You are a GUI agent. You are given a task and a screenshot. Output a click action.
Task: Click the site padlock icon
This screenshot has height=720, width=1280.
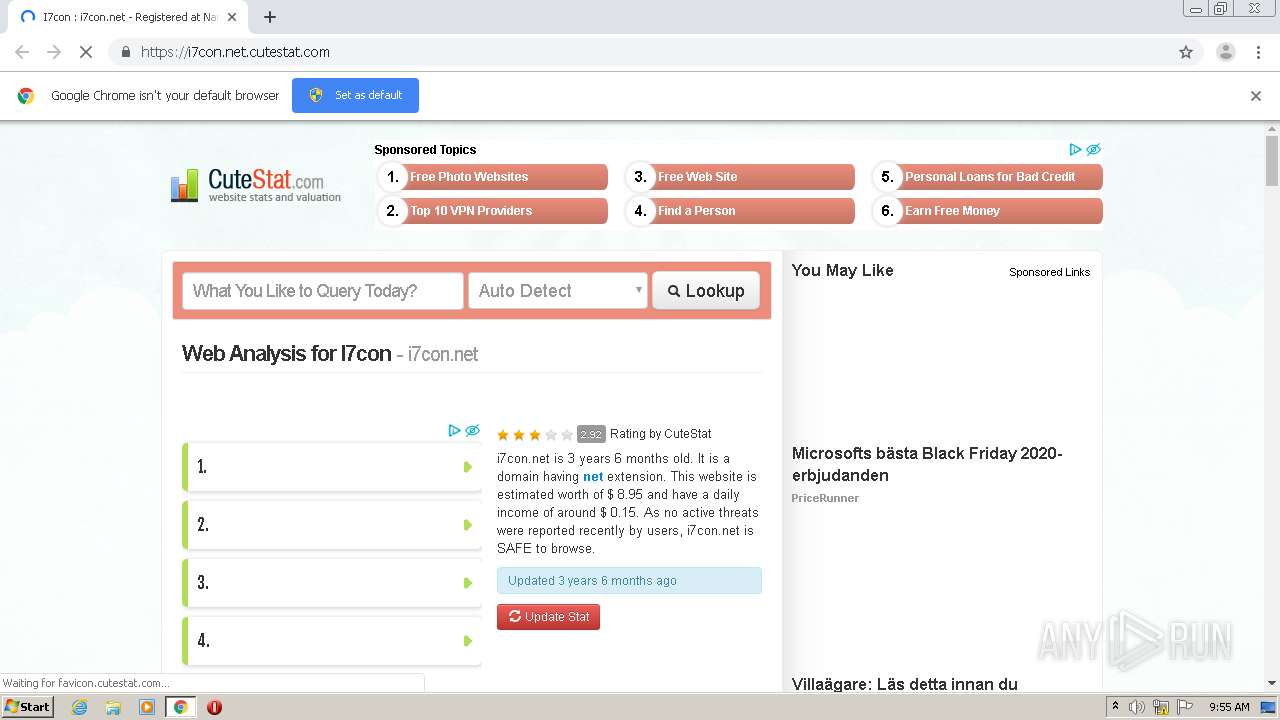pos(125,52)
